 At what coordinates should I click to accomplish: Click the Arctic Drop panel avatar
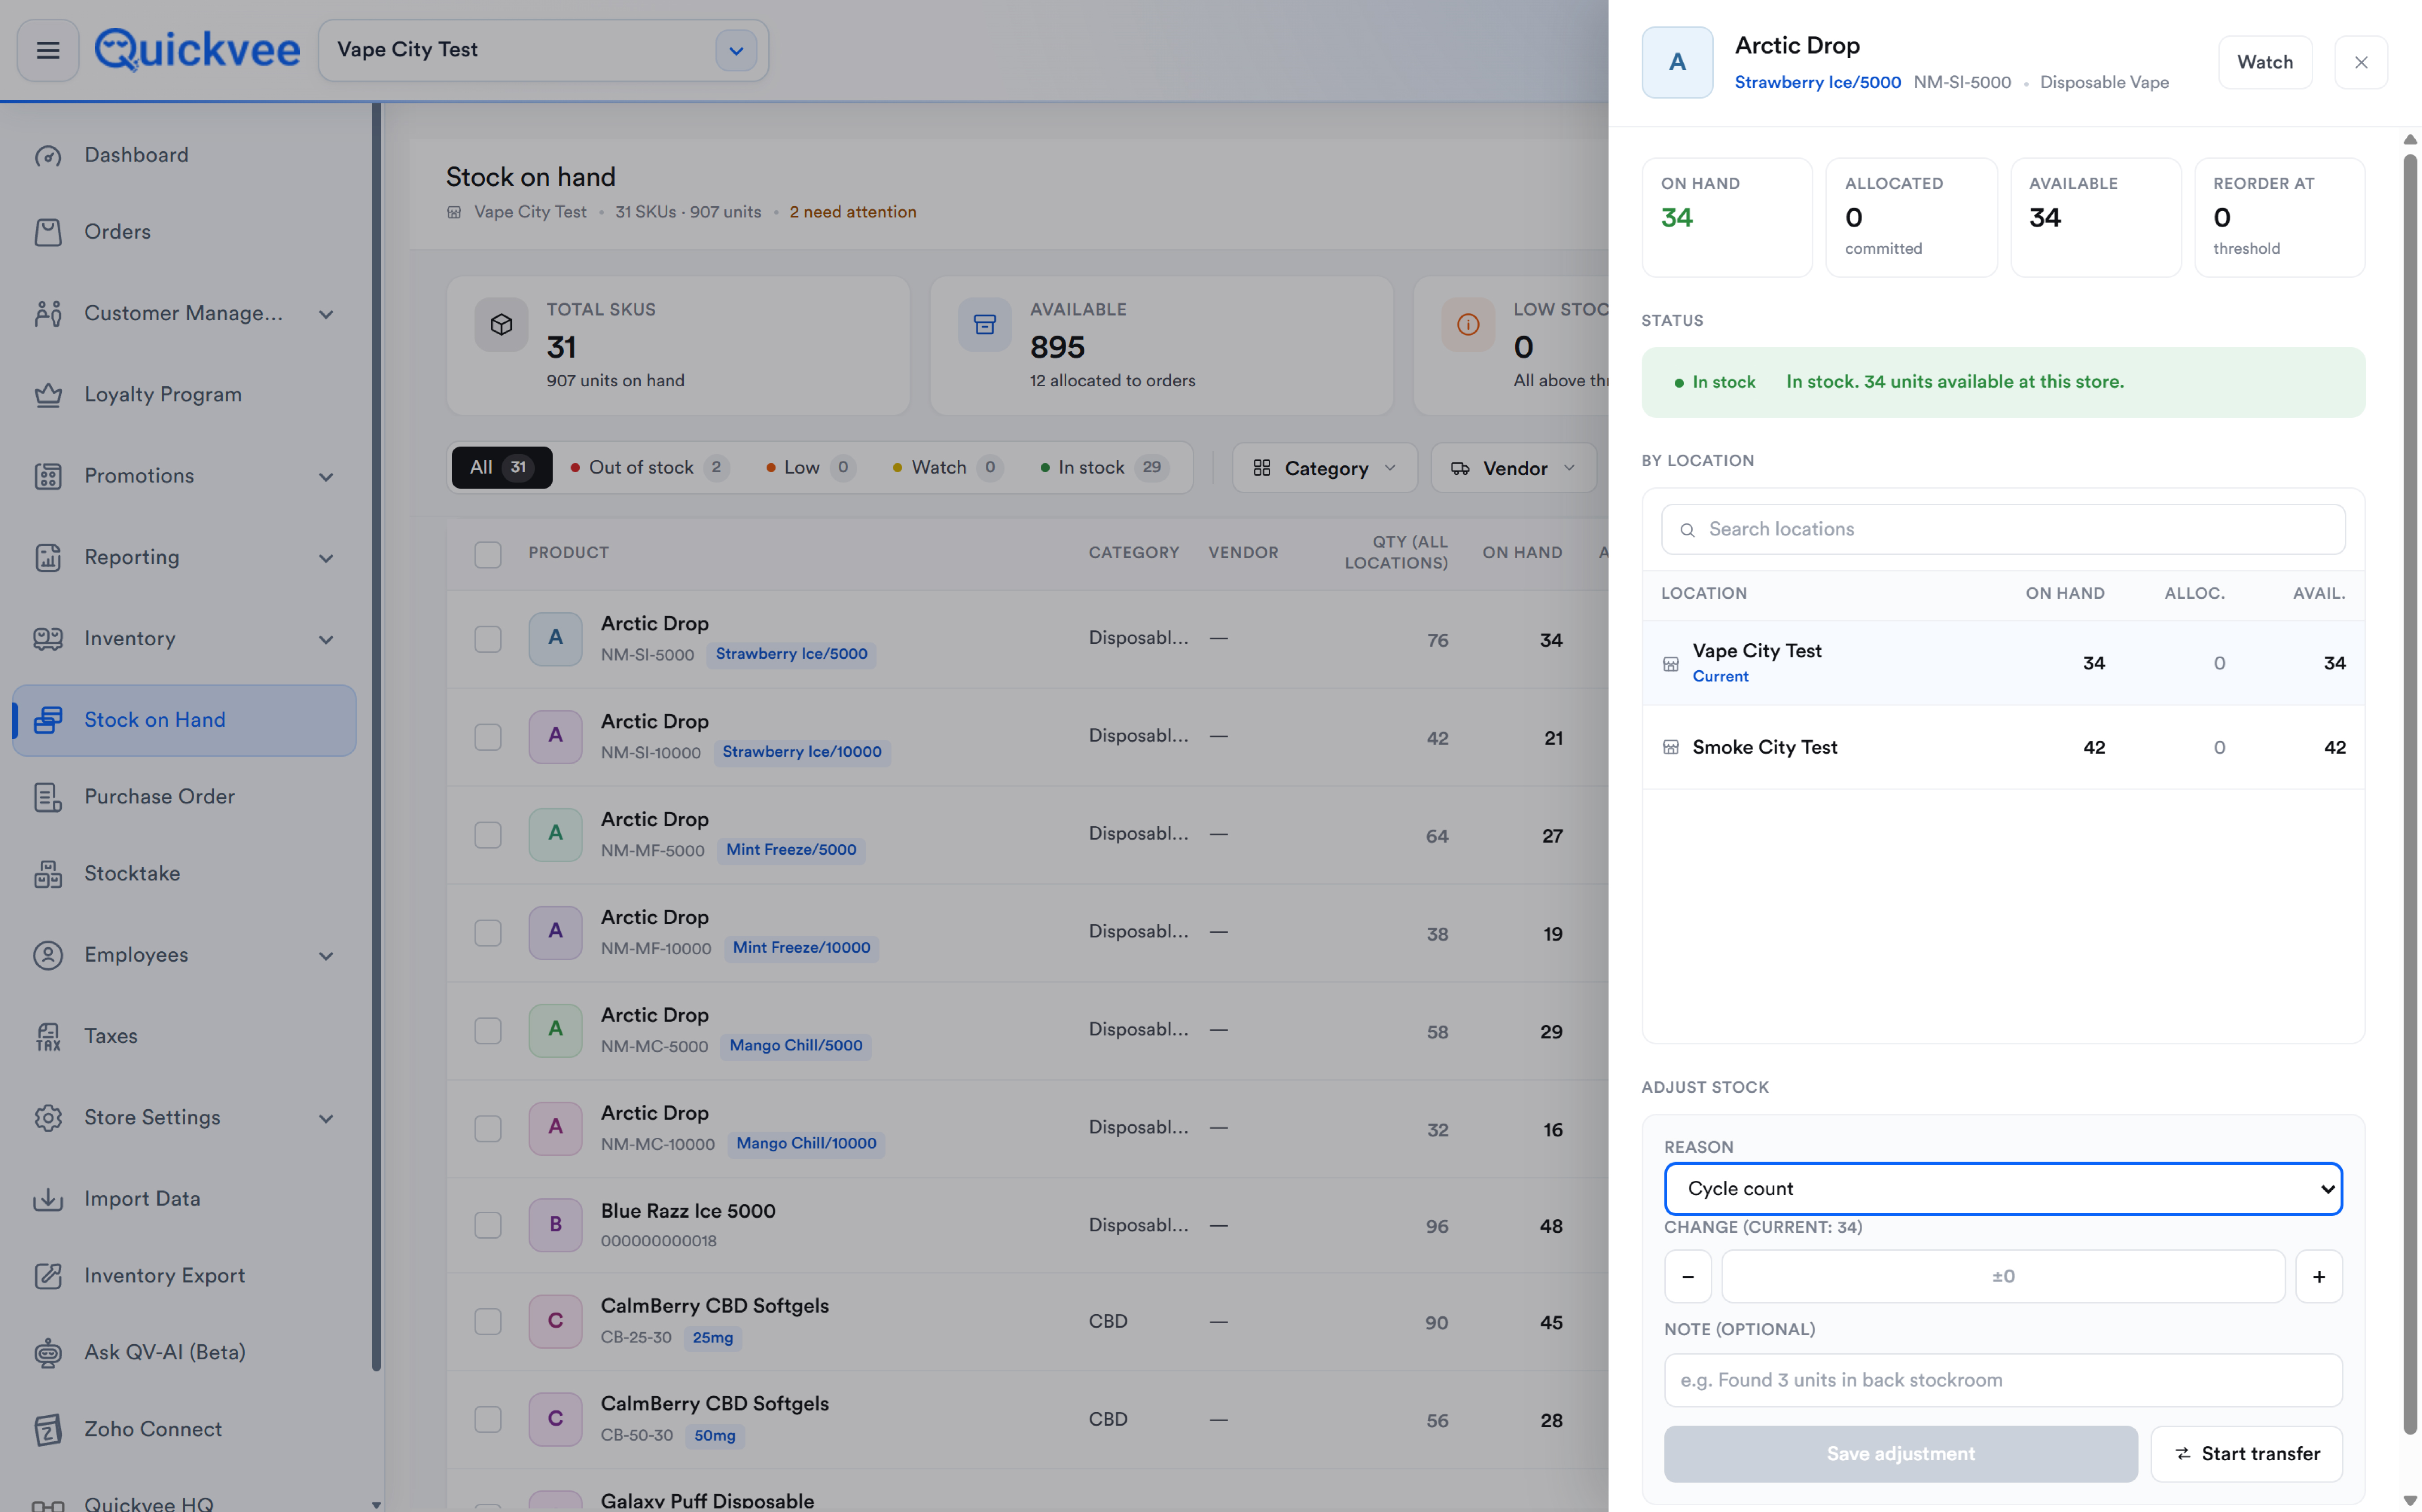pyautogui.click(x=1677, y=62)
